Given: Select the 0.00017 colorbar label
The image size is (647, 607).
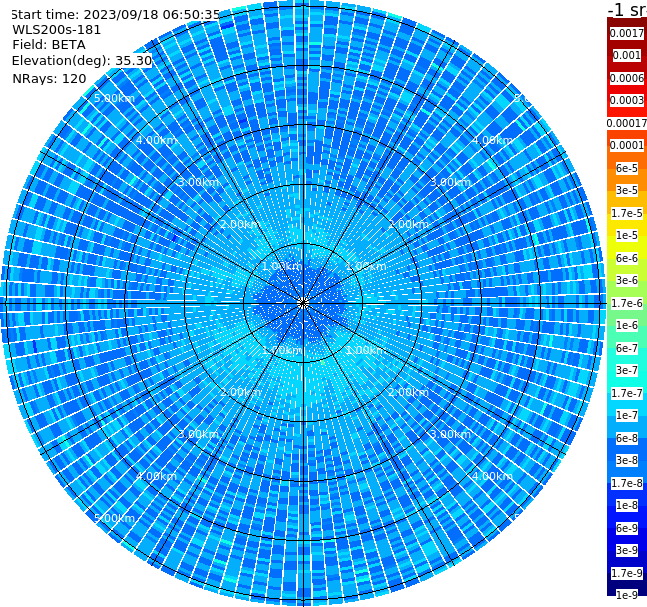Looking at the screenshot, I should (x=627, y=123).
